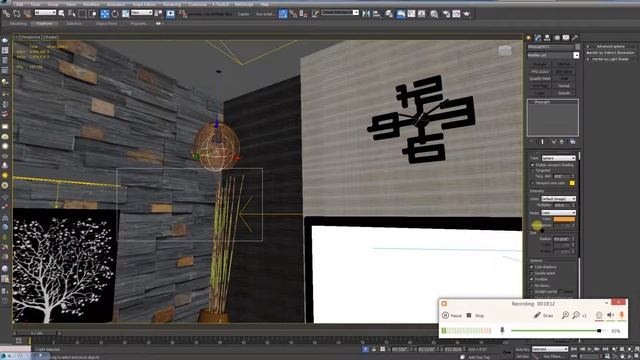Click the object name field in Modify panel
640x360 pixels.
(550, 47)
